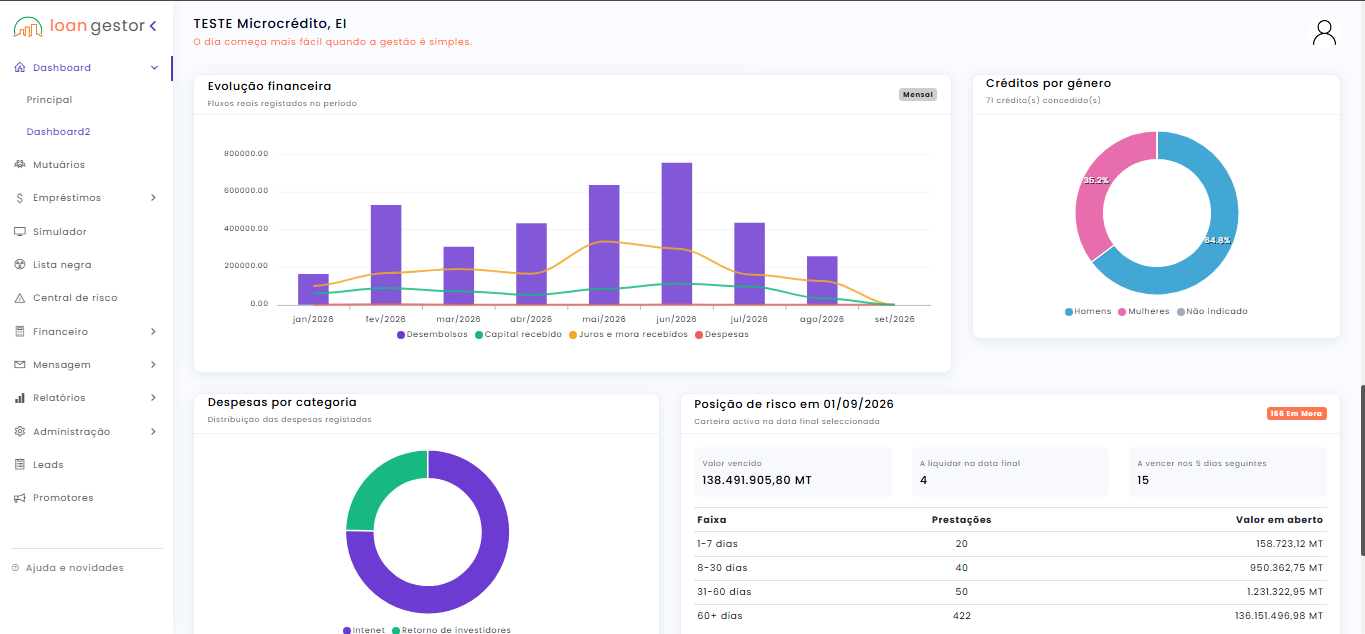
Task: Open the Promotores menu item
Action: pos(63,498)
